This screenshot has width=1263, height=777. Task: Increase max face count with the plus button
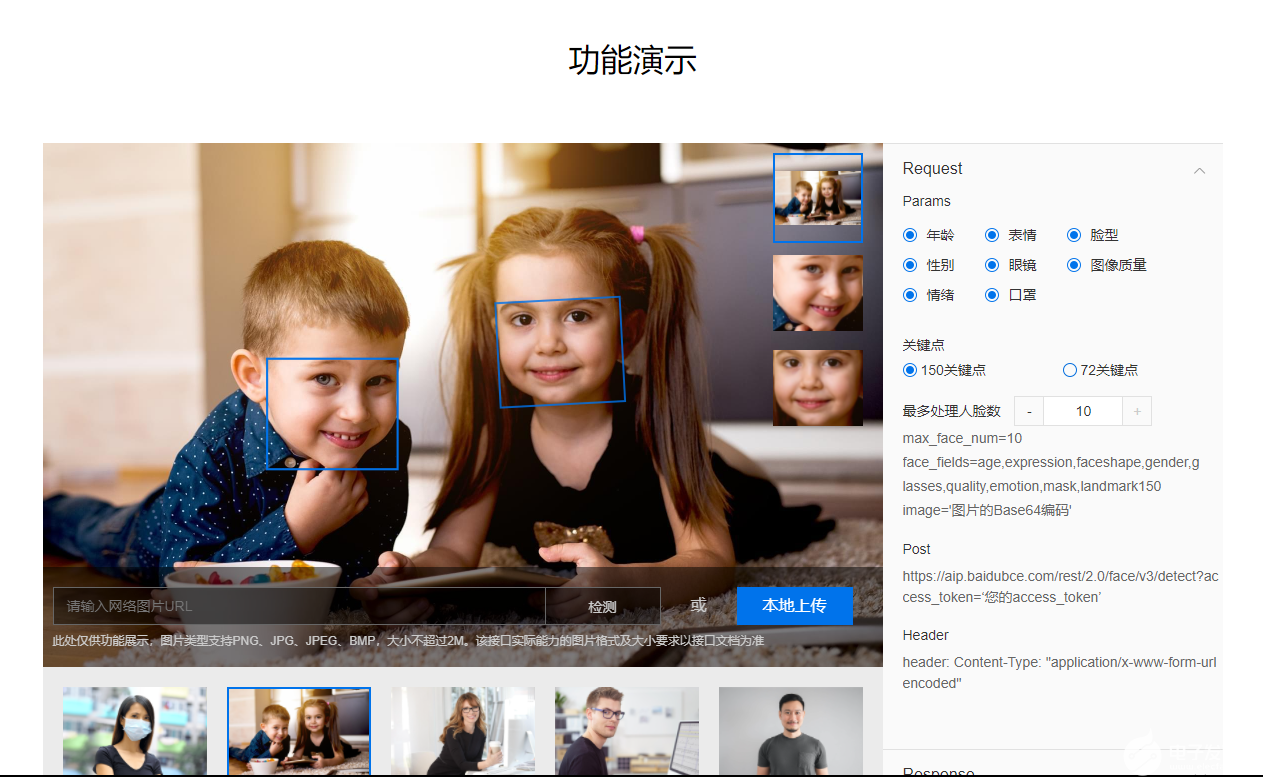tap(1137, 410)
